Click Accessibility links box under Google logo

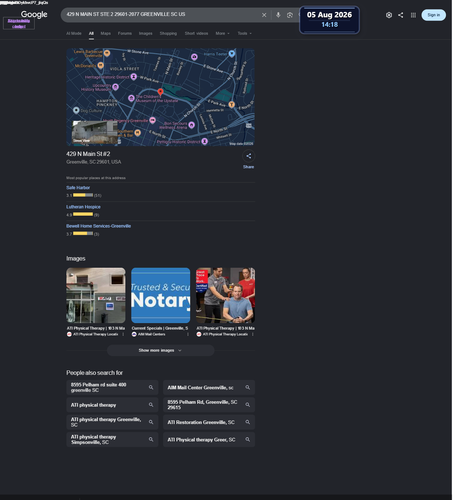point(19,24)
